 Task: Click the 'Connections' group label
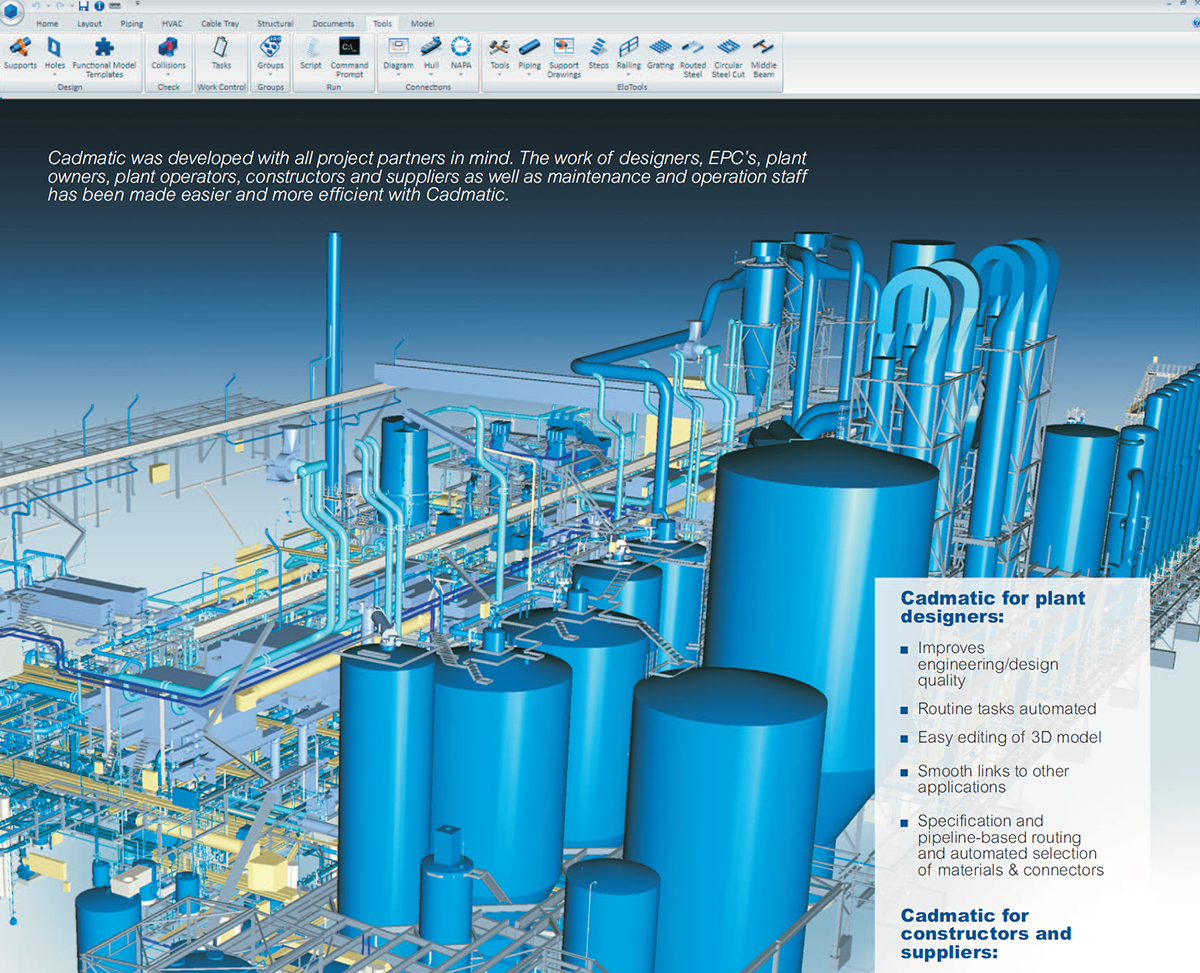click(x=428, y=87)
